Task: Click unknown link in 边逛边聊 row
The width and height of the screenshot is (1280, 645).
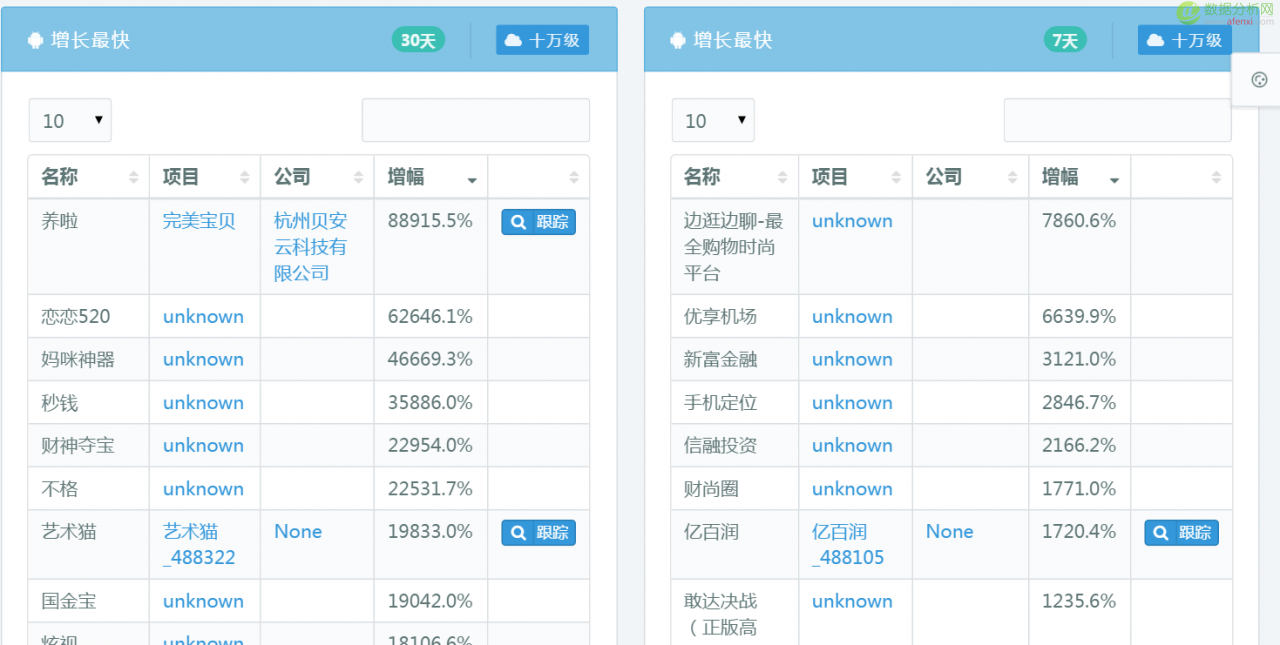Action: click(x=852, y=221)
